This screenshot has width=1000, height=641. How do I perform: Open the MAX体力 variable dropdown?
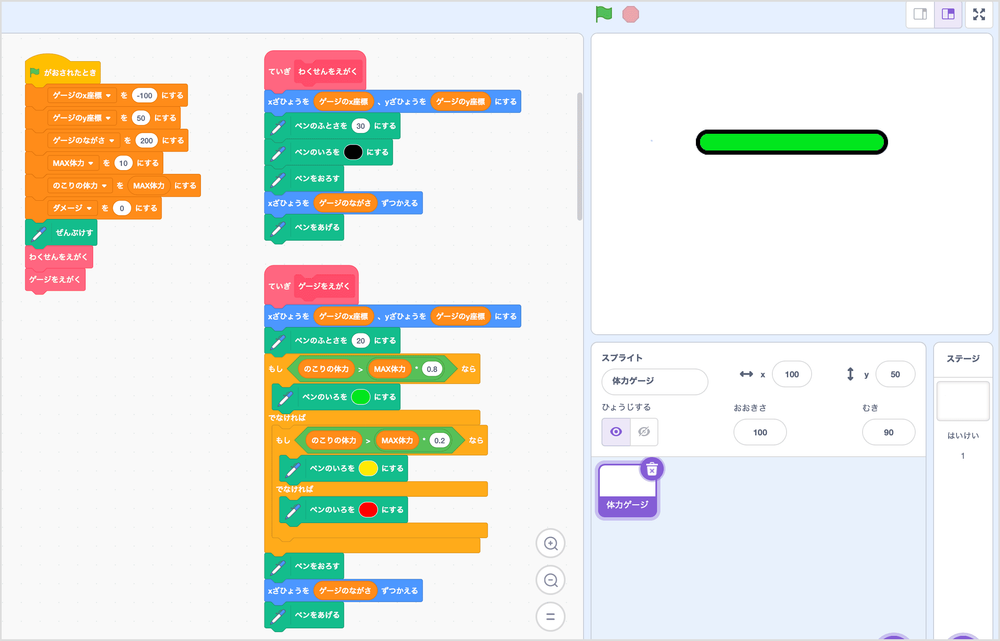click(90, 163)
